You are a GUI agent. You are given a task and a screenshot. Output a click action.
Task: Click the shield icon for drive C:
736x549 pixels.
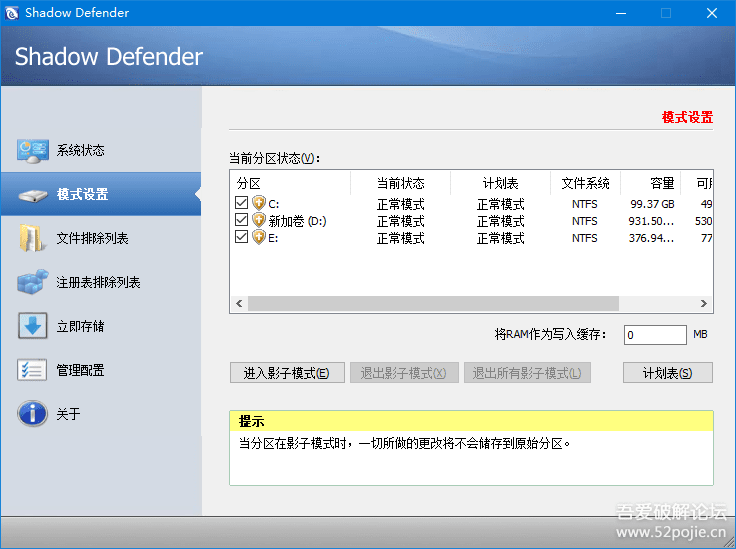click(259, 204)
